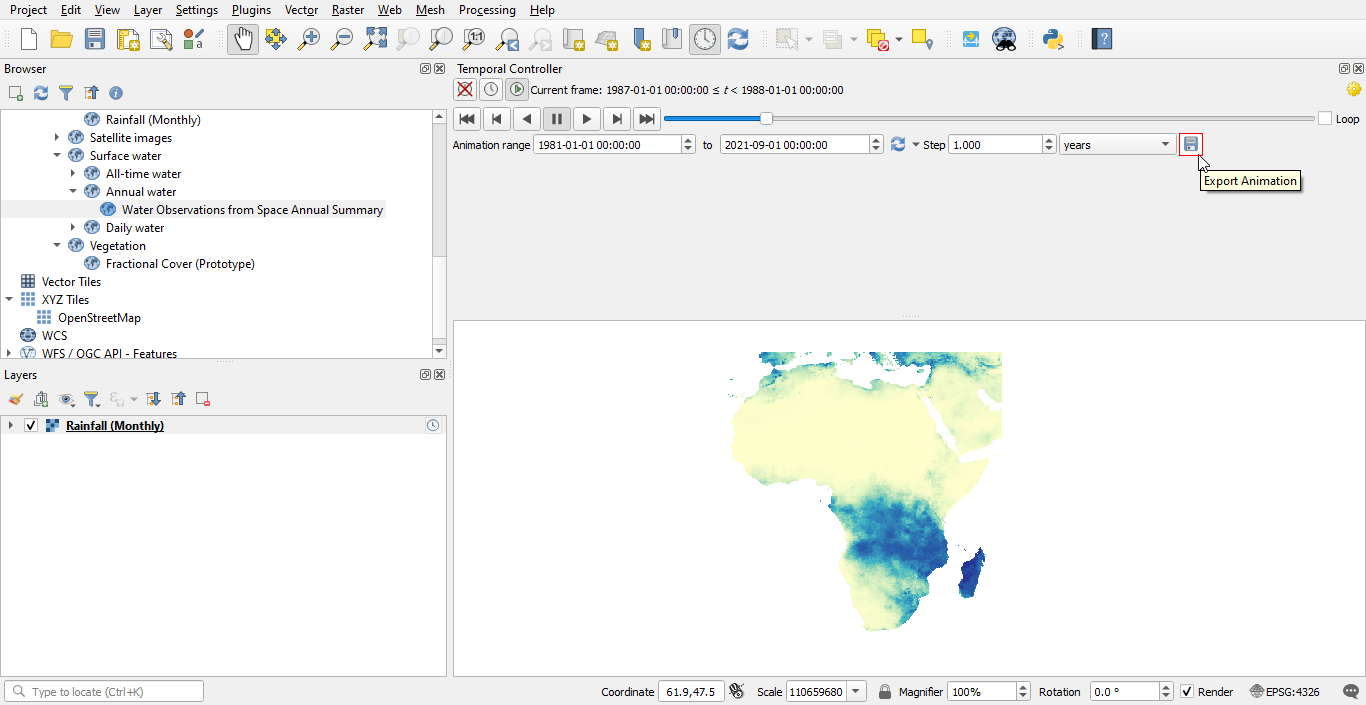
Task: Collapse the Annual water tree node
Action: click(x=72, y=191)
